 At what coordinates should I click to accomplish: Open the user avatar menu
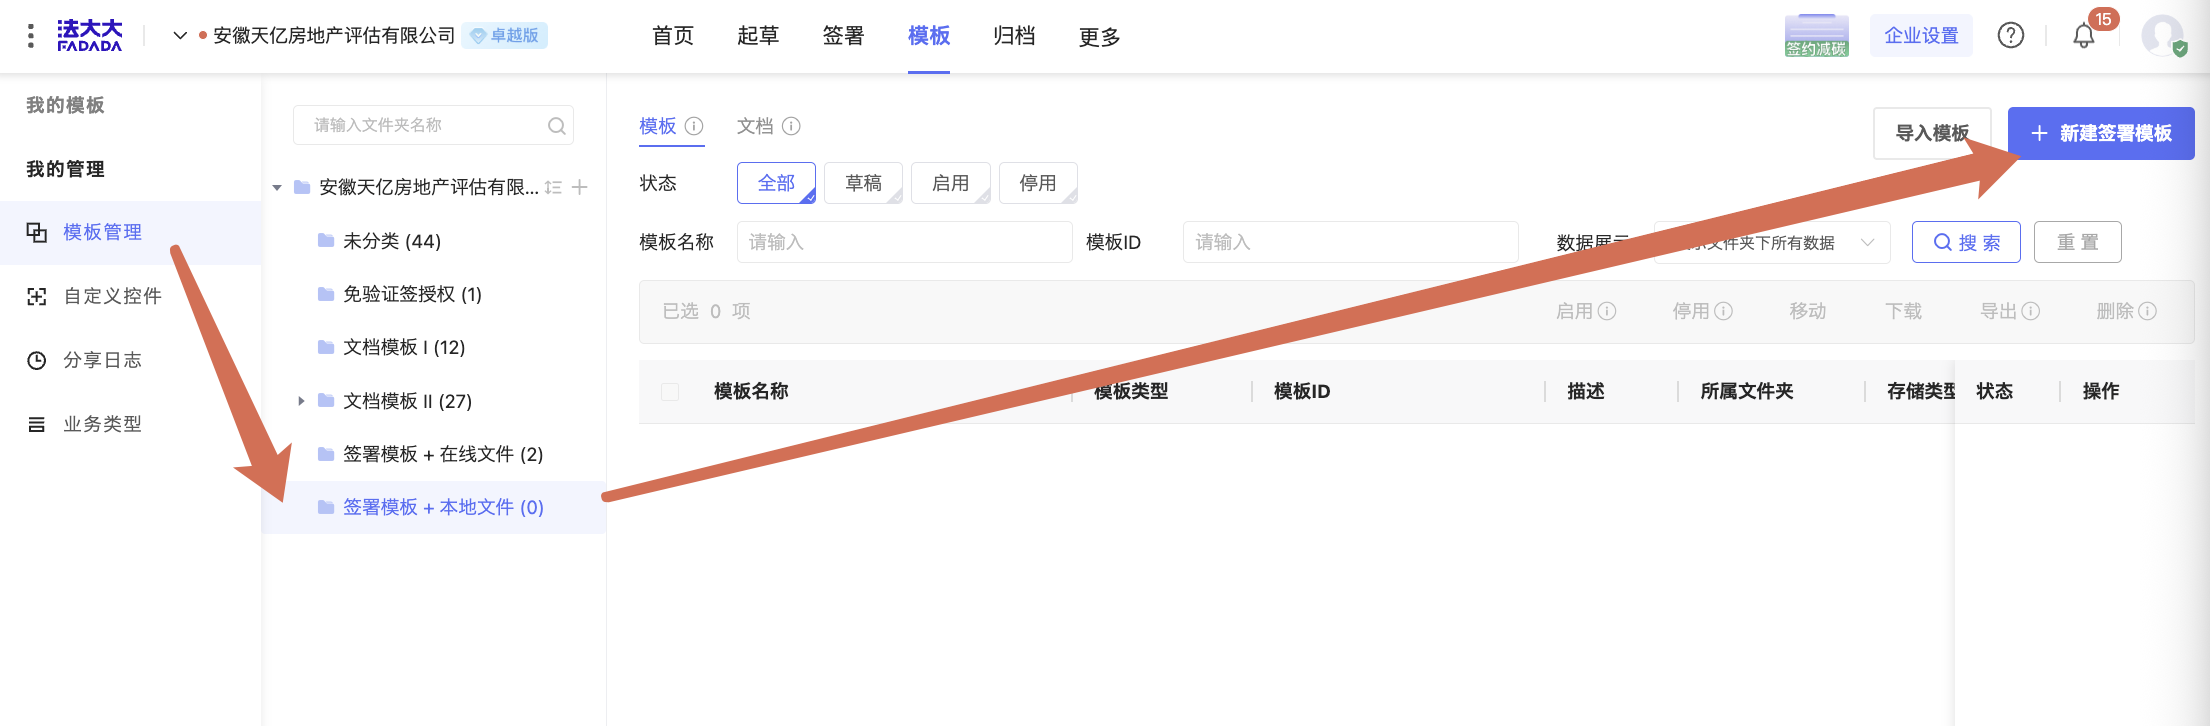click(2162, 36)
